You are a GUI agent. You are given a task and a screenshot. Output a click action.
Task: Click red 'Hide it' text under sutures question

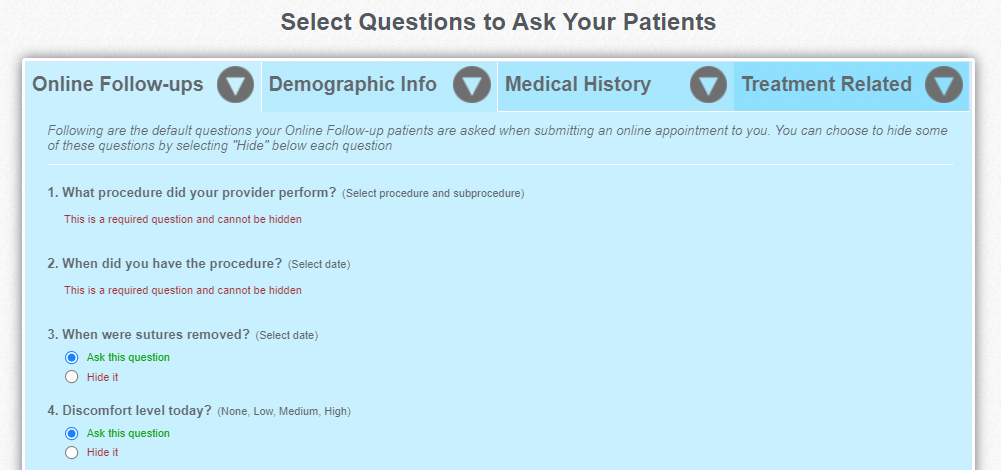(102, 377)
